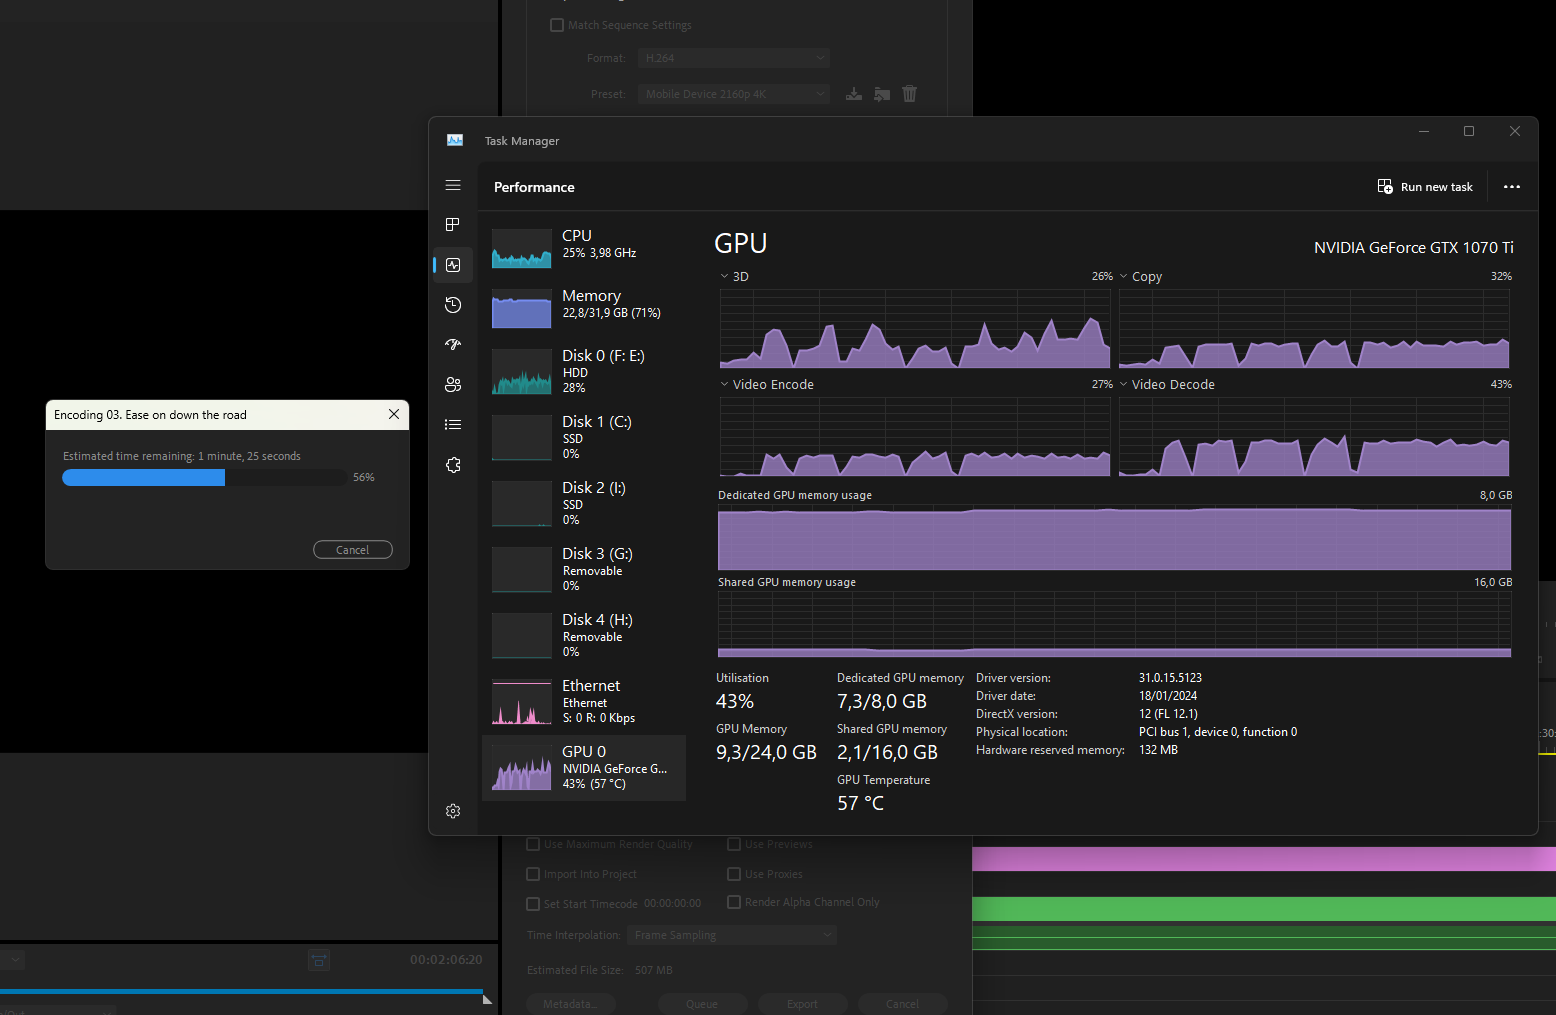Enable Import Into Project checkbox
The image size is (1556, 1015).
coord(533,874)
